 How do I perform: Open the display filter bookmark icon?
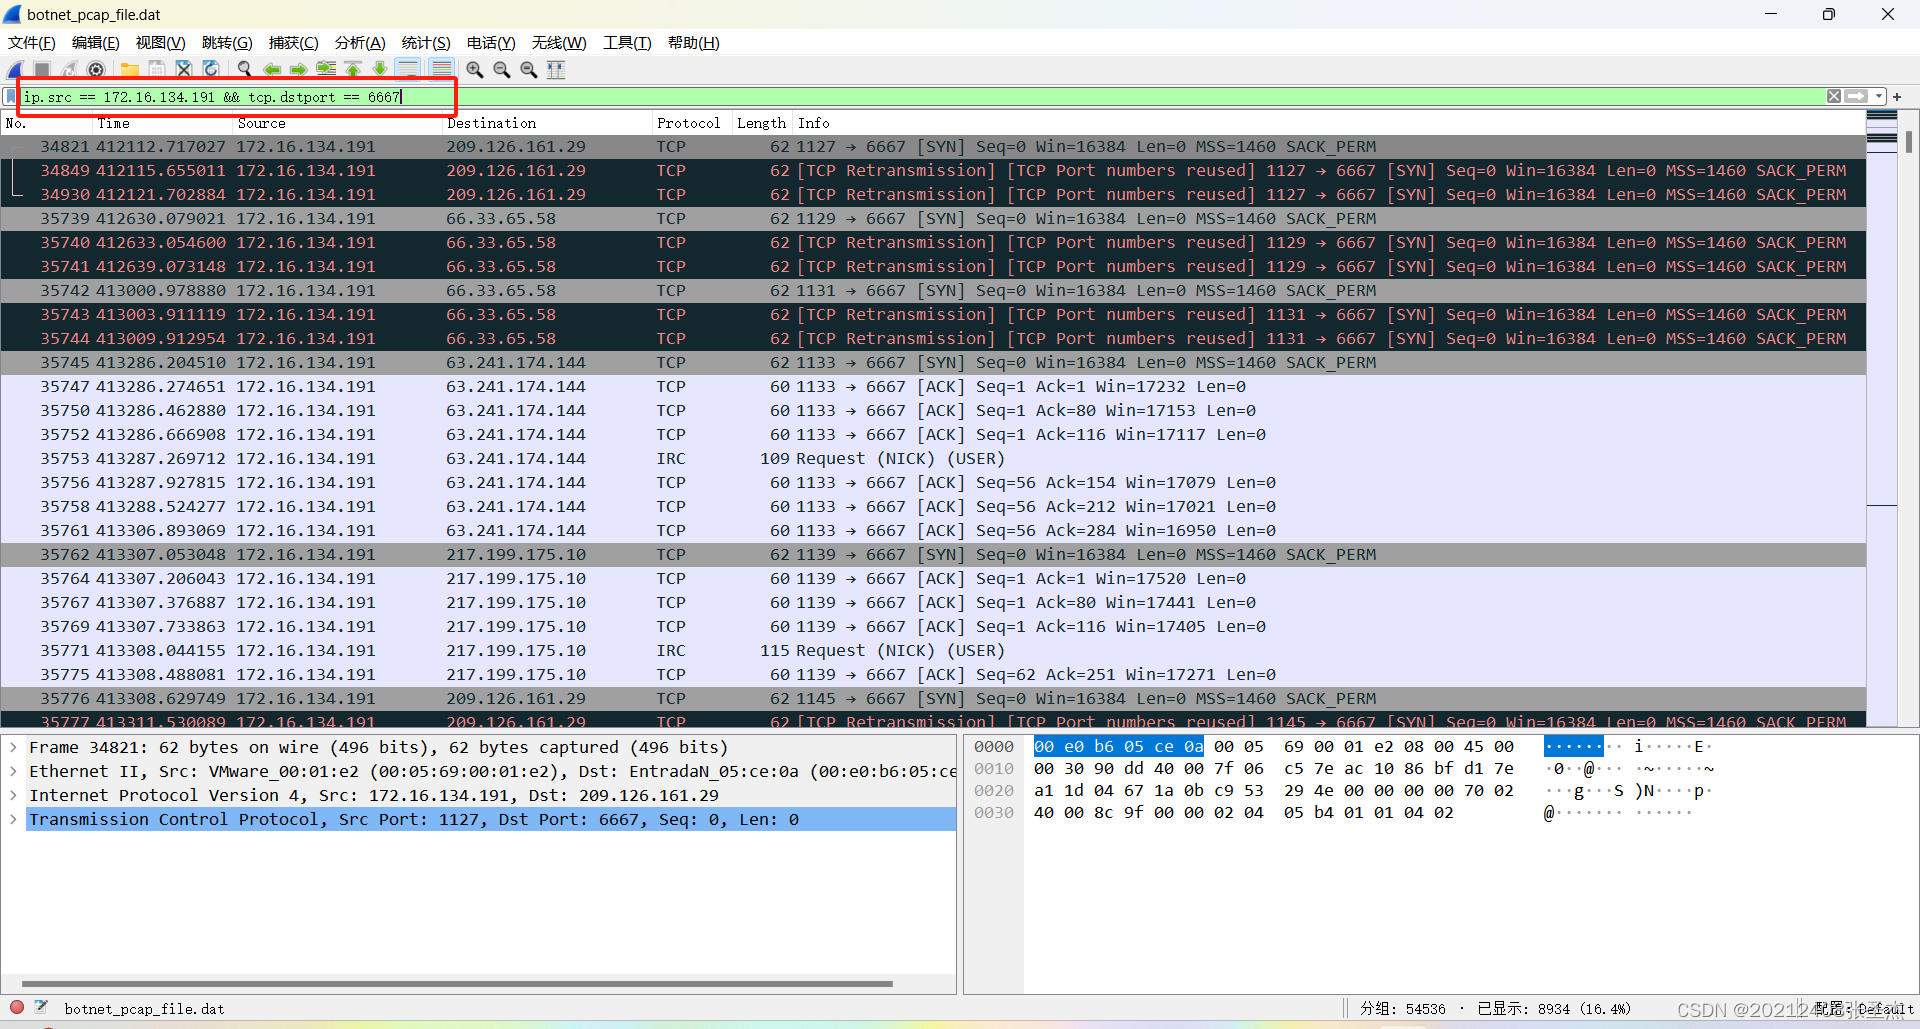[x=10, y=97]
